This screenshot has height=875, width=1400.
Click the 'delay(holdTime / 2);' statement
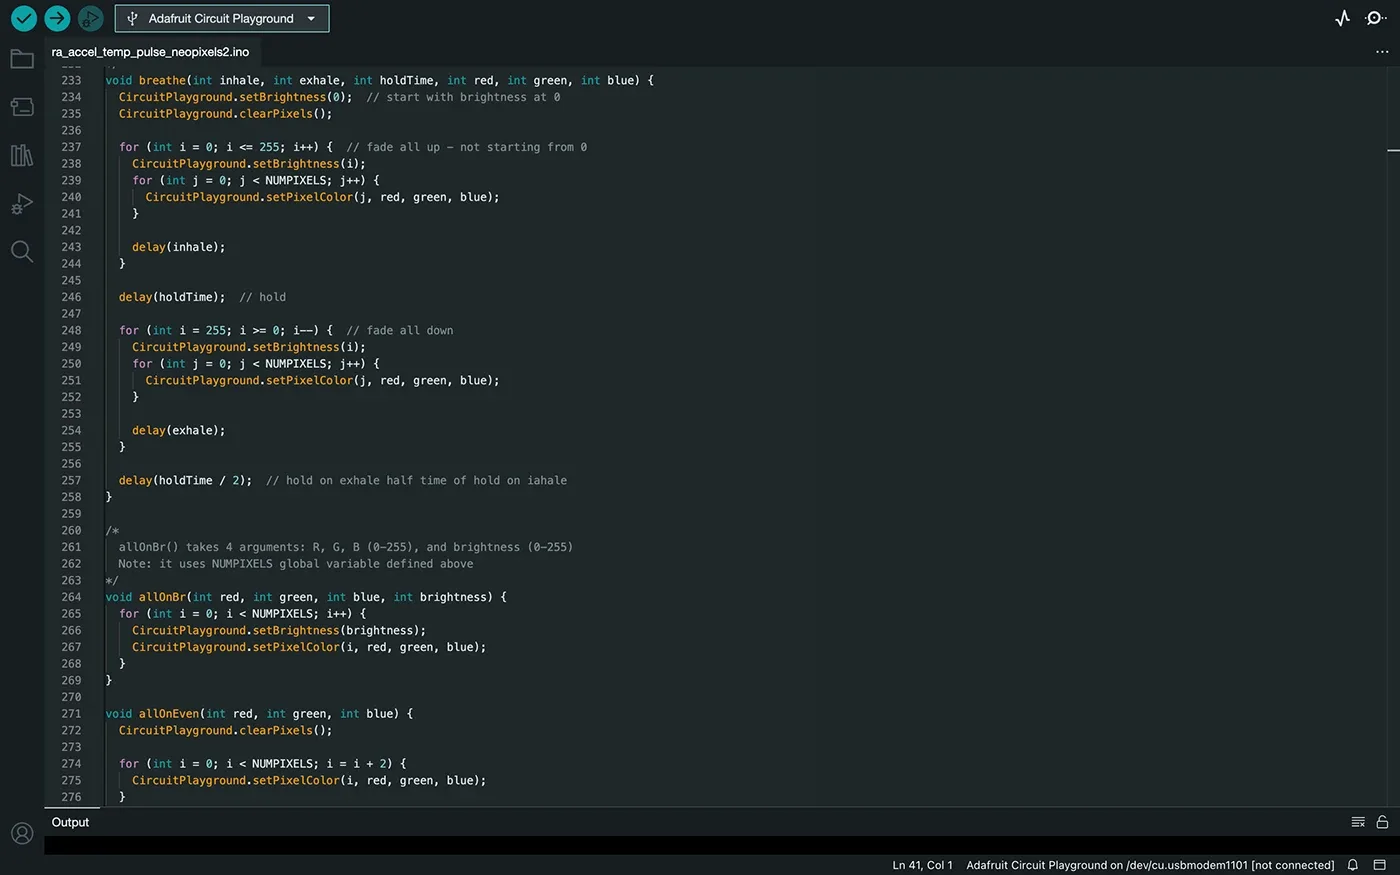pyautogui.click(x=185, y=480)
